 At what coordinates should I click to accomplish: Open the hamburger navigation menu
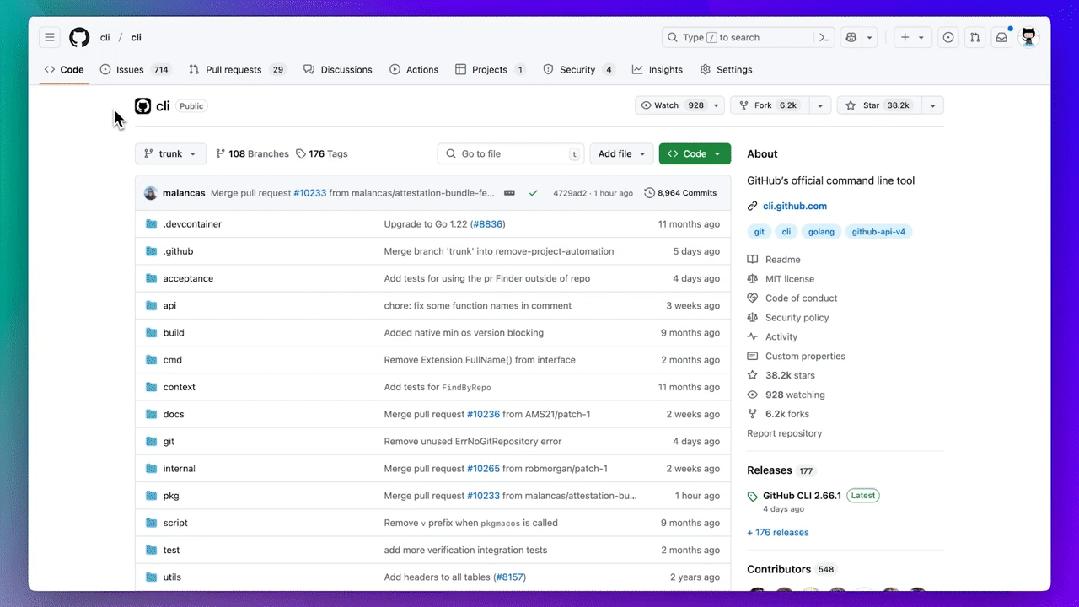(50, 37)
